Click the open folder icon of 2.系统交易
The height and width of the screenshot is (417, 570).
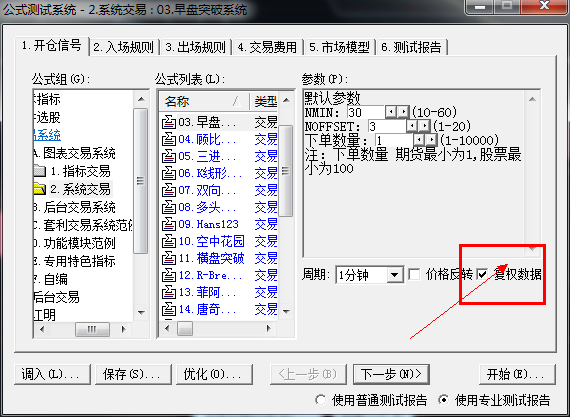pos(40,189)
